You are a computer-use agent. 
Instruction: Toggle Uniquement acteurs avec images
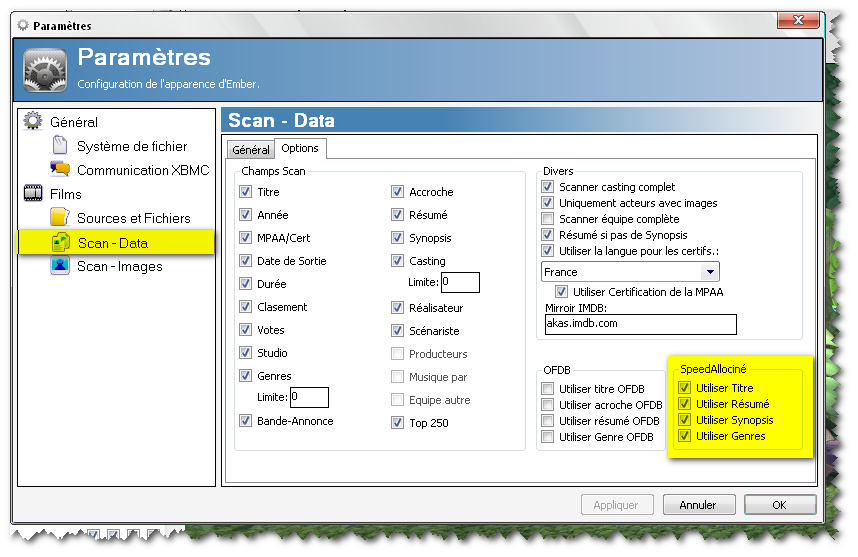[547, 203]
